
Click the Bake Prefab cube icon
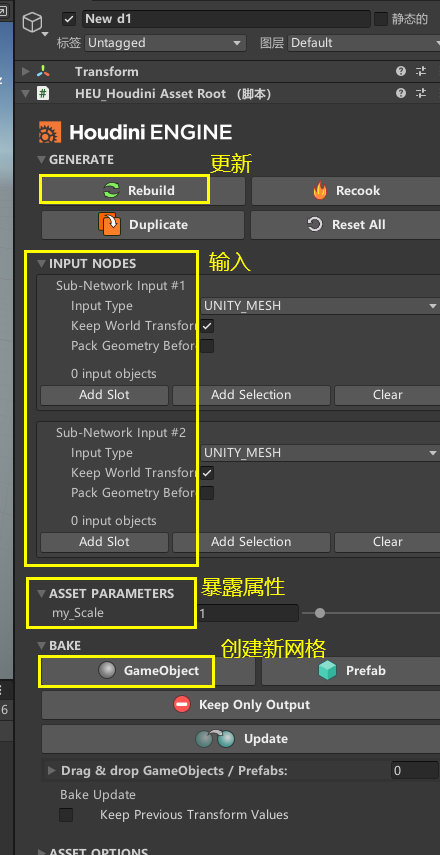[x=327, y=671]
